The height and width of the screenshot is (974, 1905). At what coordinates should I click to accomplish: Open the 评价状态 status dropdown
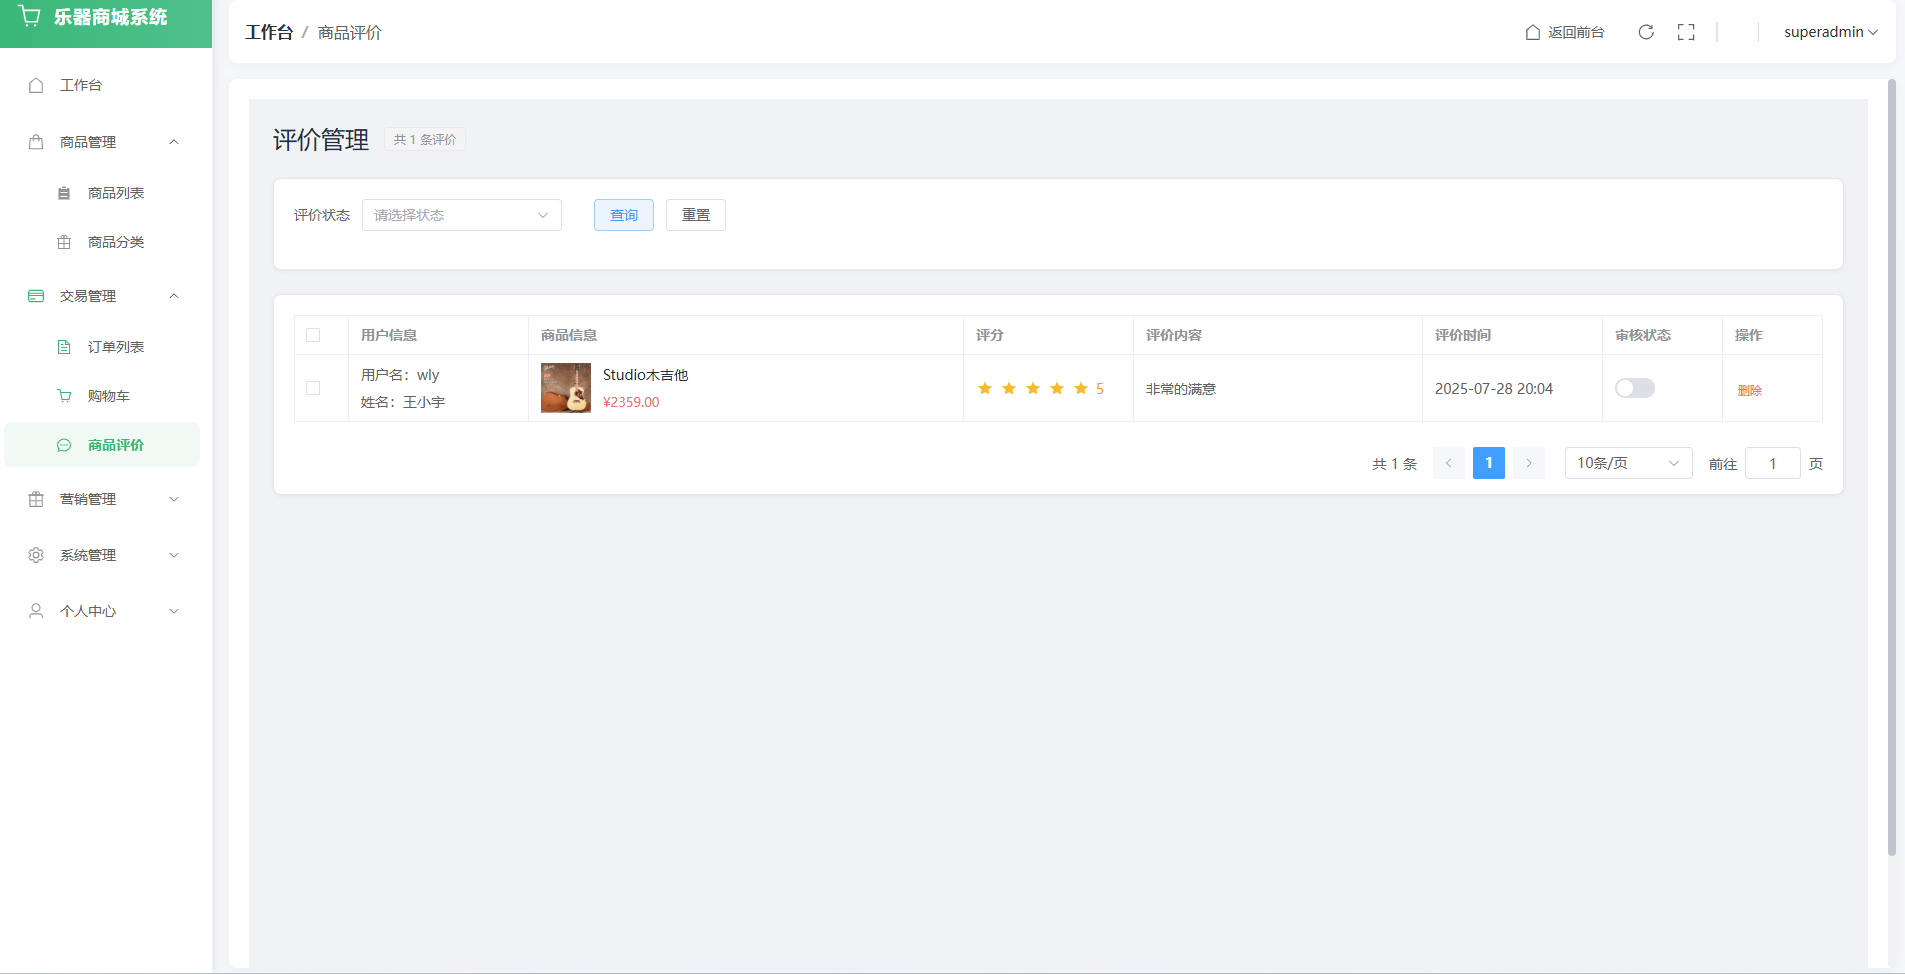pos(461,215)
